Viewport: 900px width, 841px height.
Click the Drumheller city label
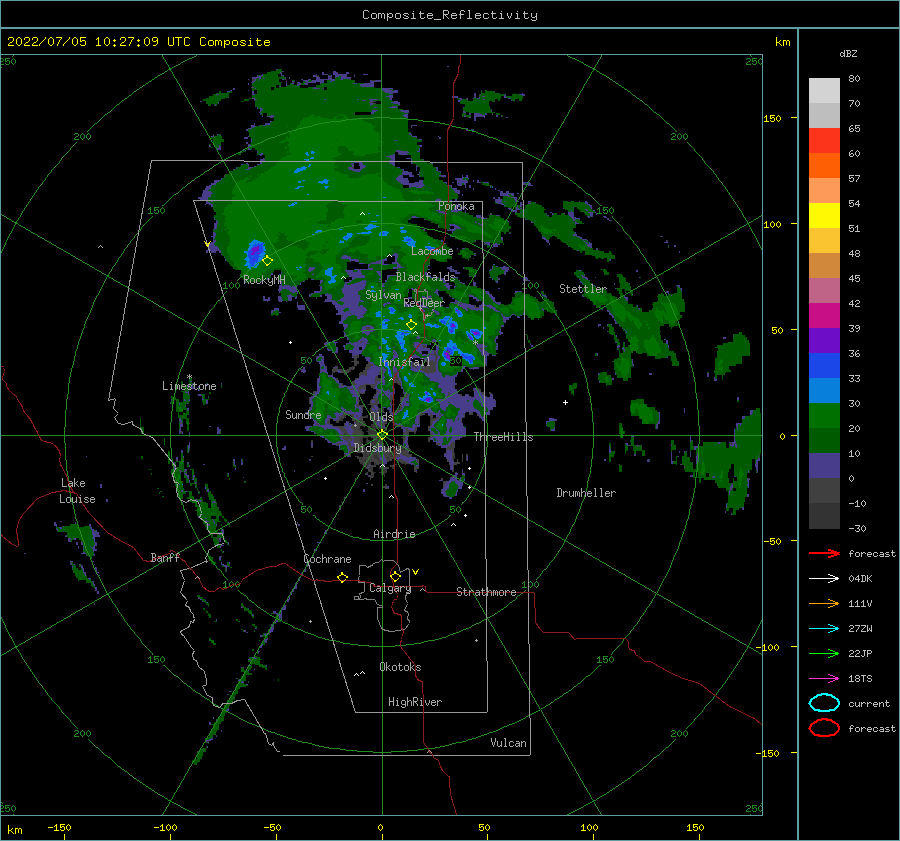(x=586, y=493)
